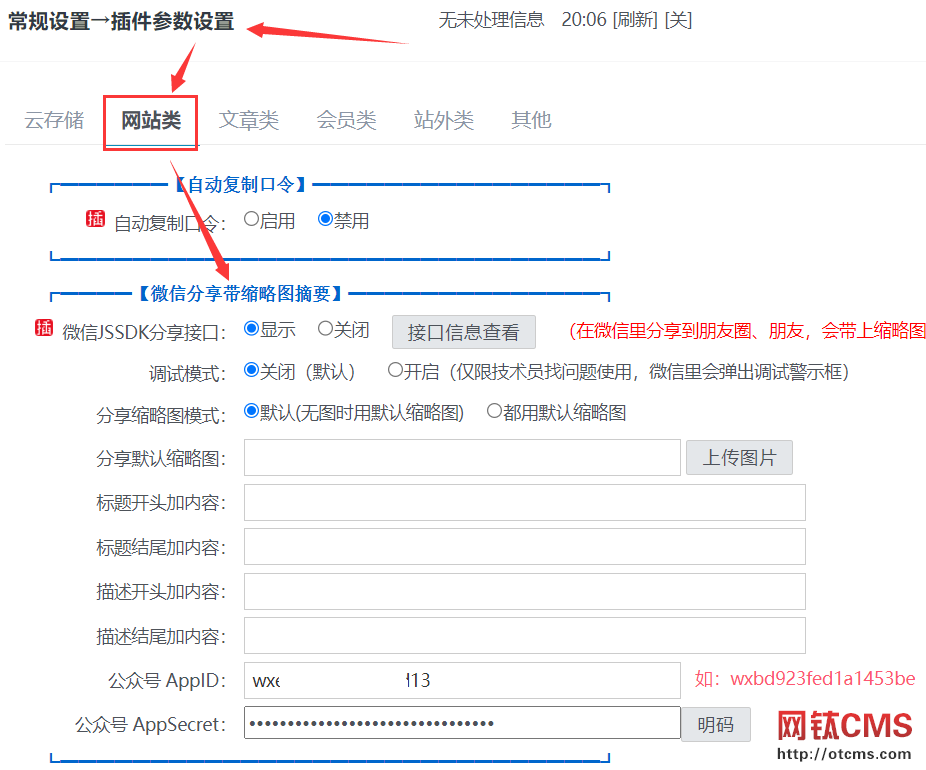The image size is (926, 770).
Task: Click 明码 to reveal the AppSecret
Action: coord(716,724)
